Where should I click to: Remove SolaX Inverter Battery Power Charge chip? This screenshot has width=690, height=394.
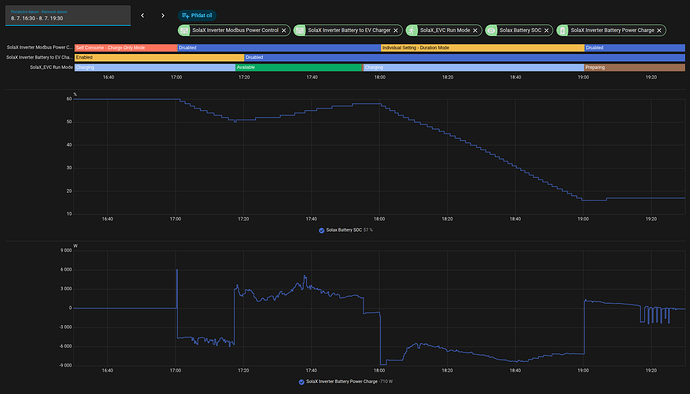(659, 30)
